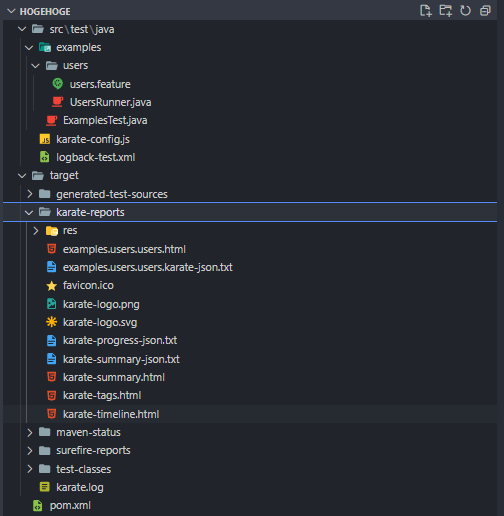Click the star icon beside favicon.ico
Screen dimensions: 504x516
(51, 285)
